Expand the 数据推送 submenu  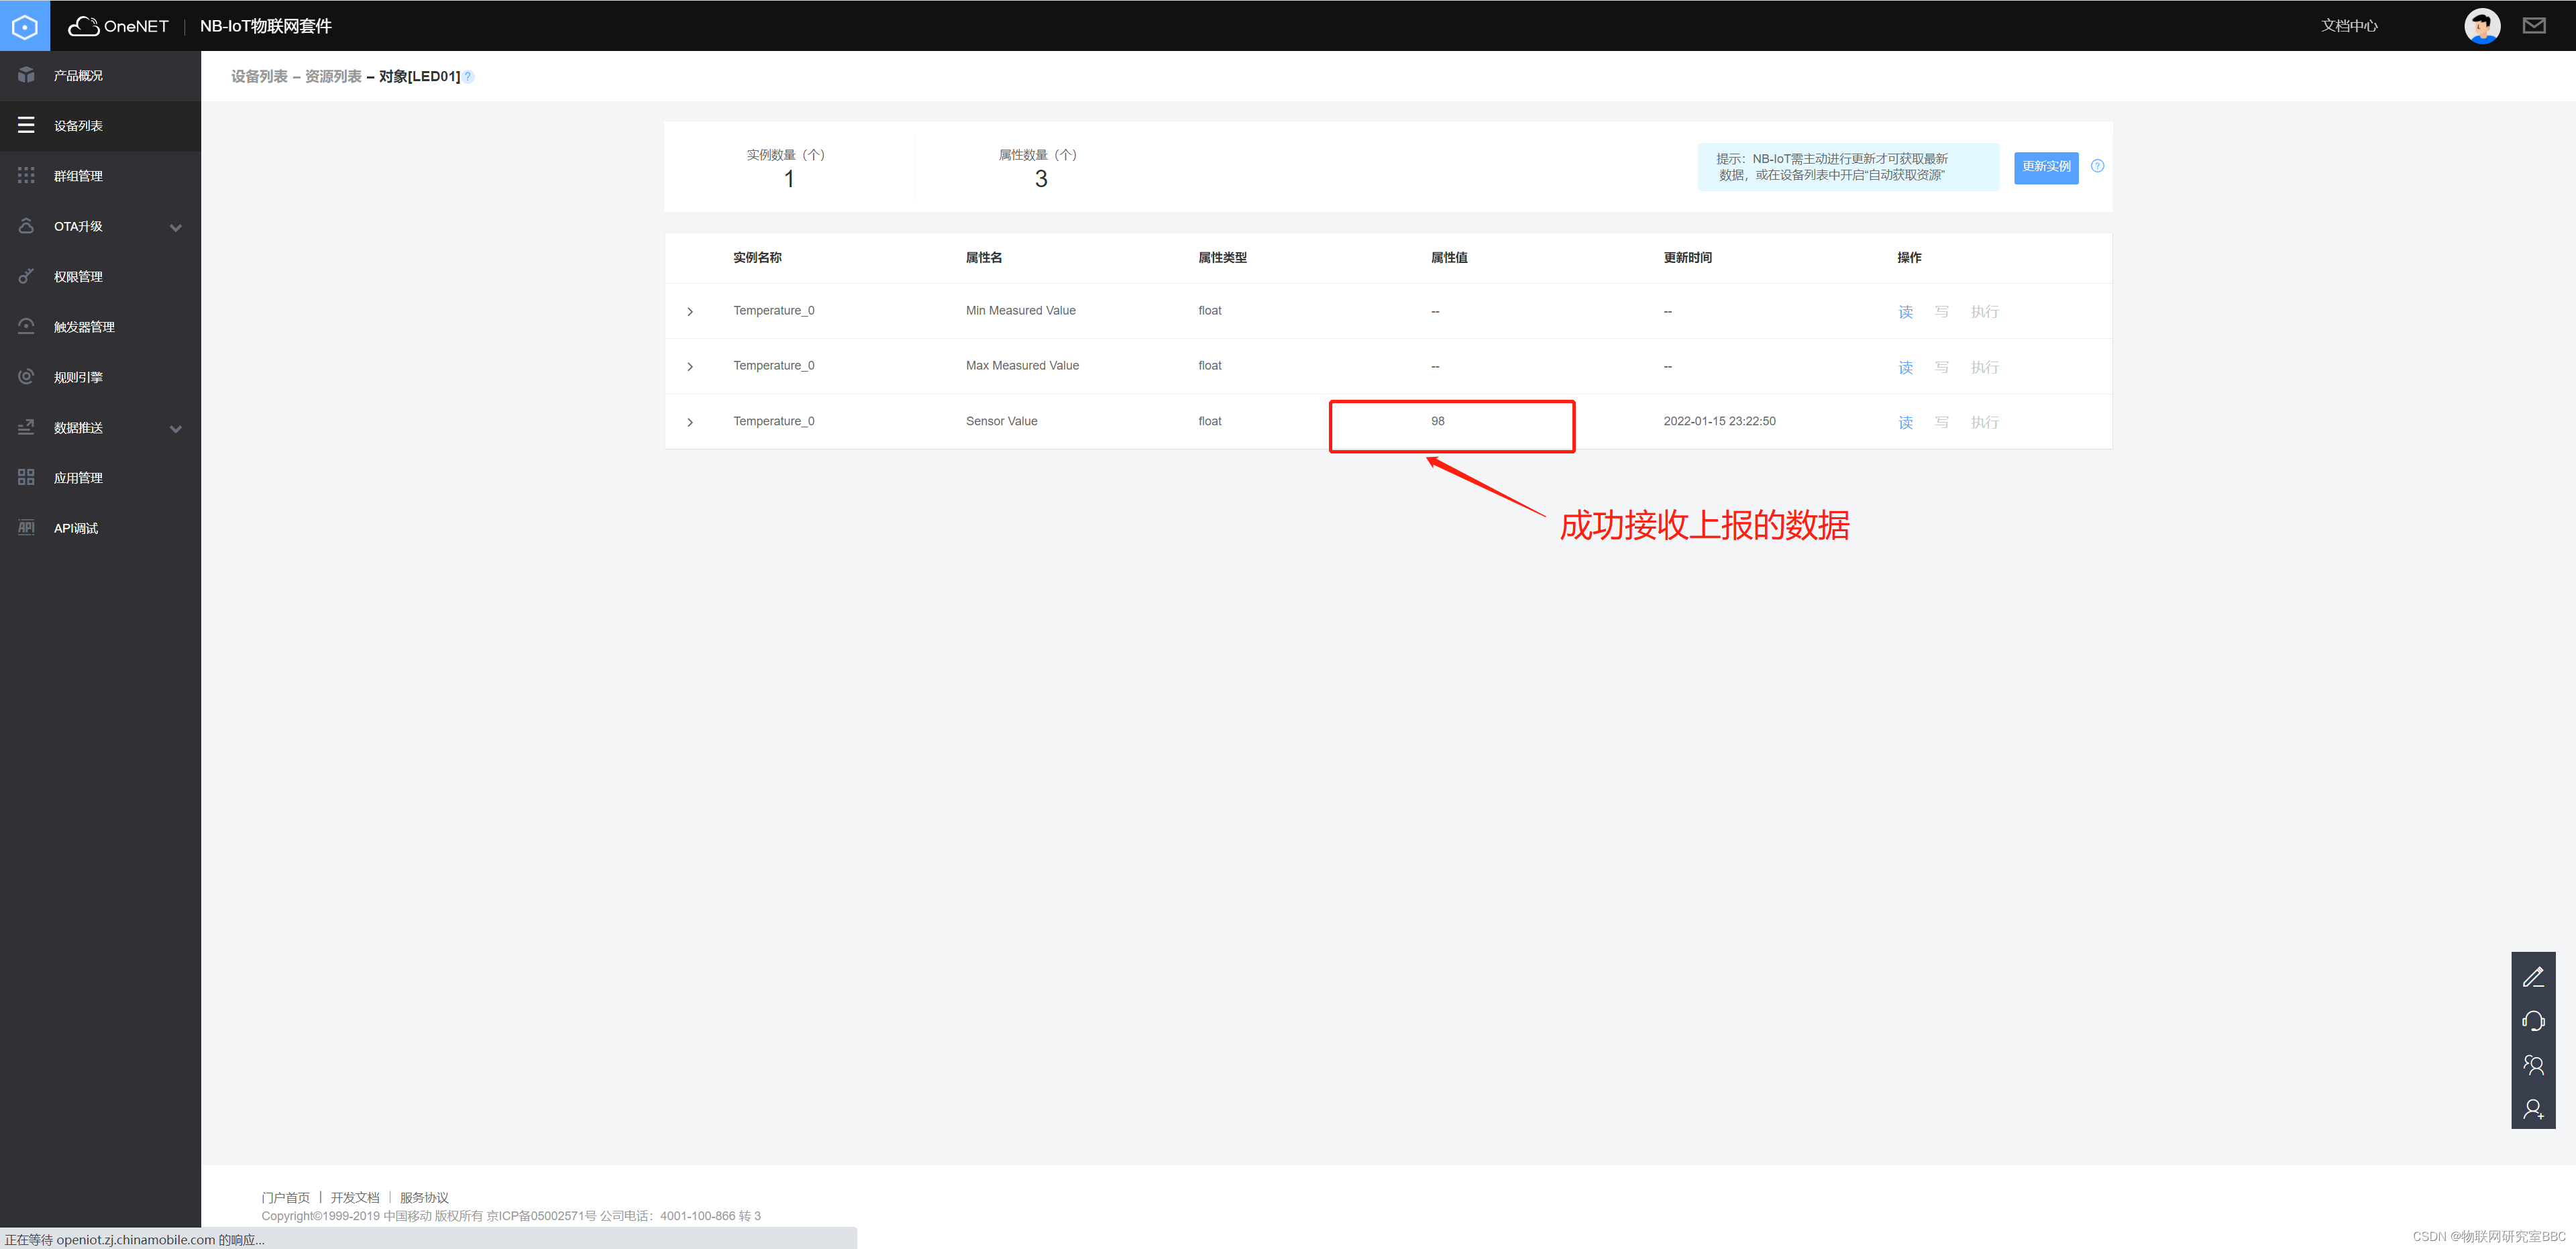(x=175, y=428)
